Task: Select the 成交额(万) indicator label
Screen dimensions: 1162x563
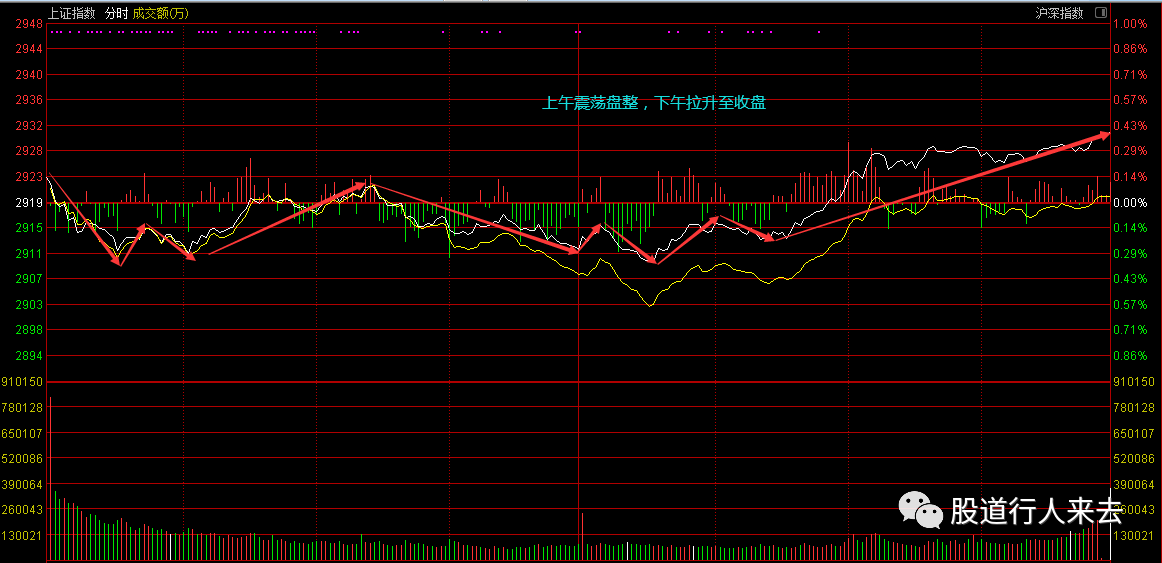Action: [161, 13]
